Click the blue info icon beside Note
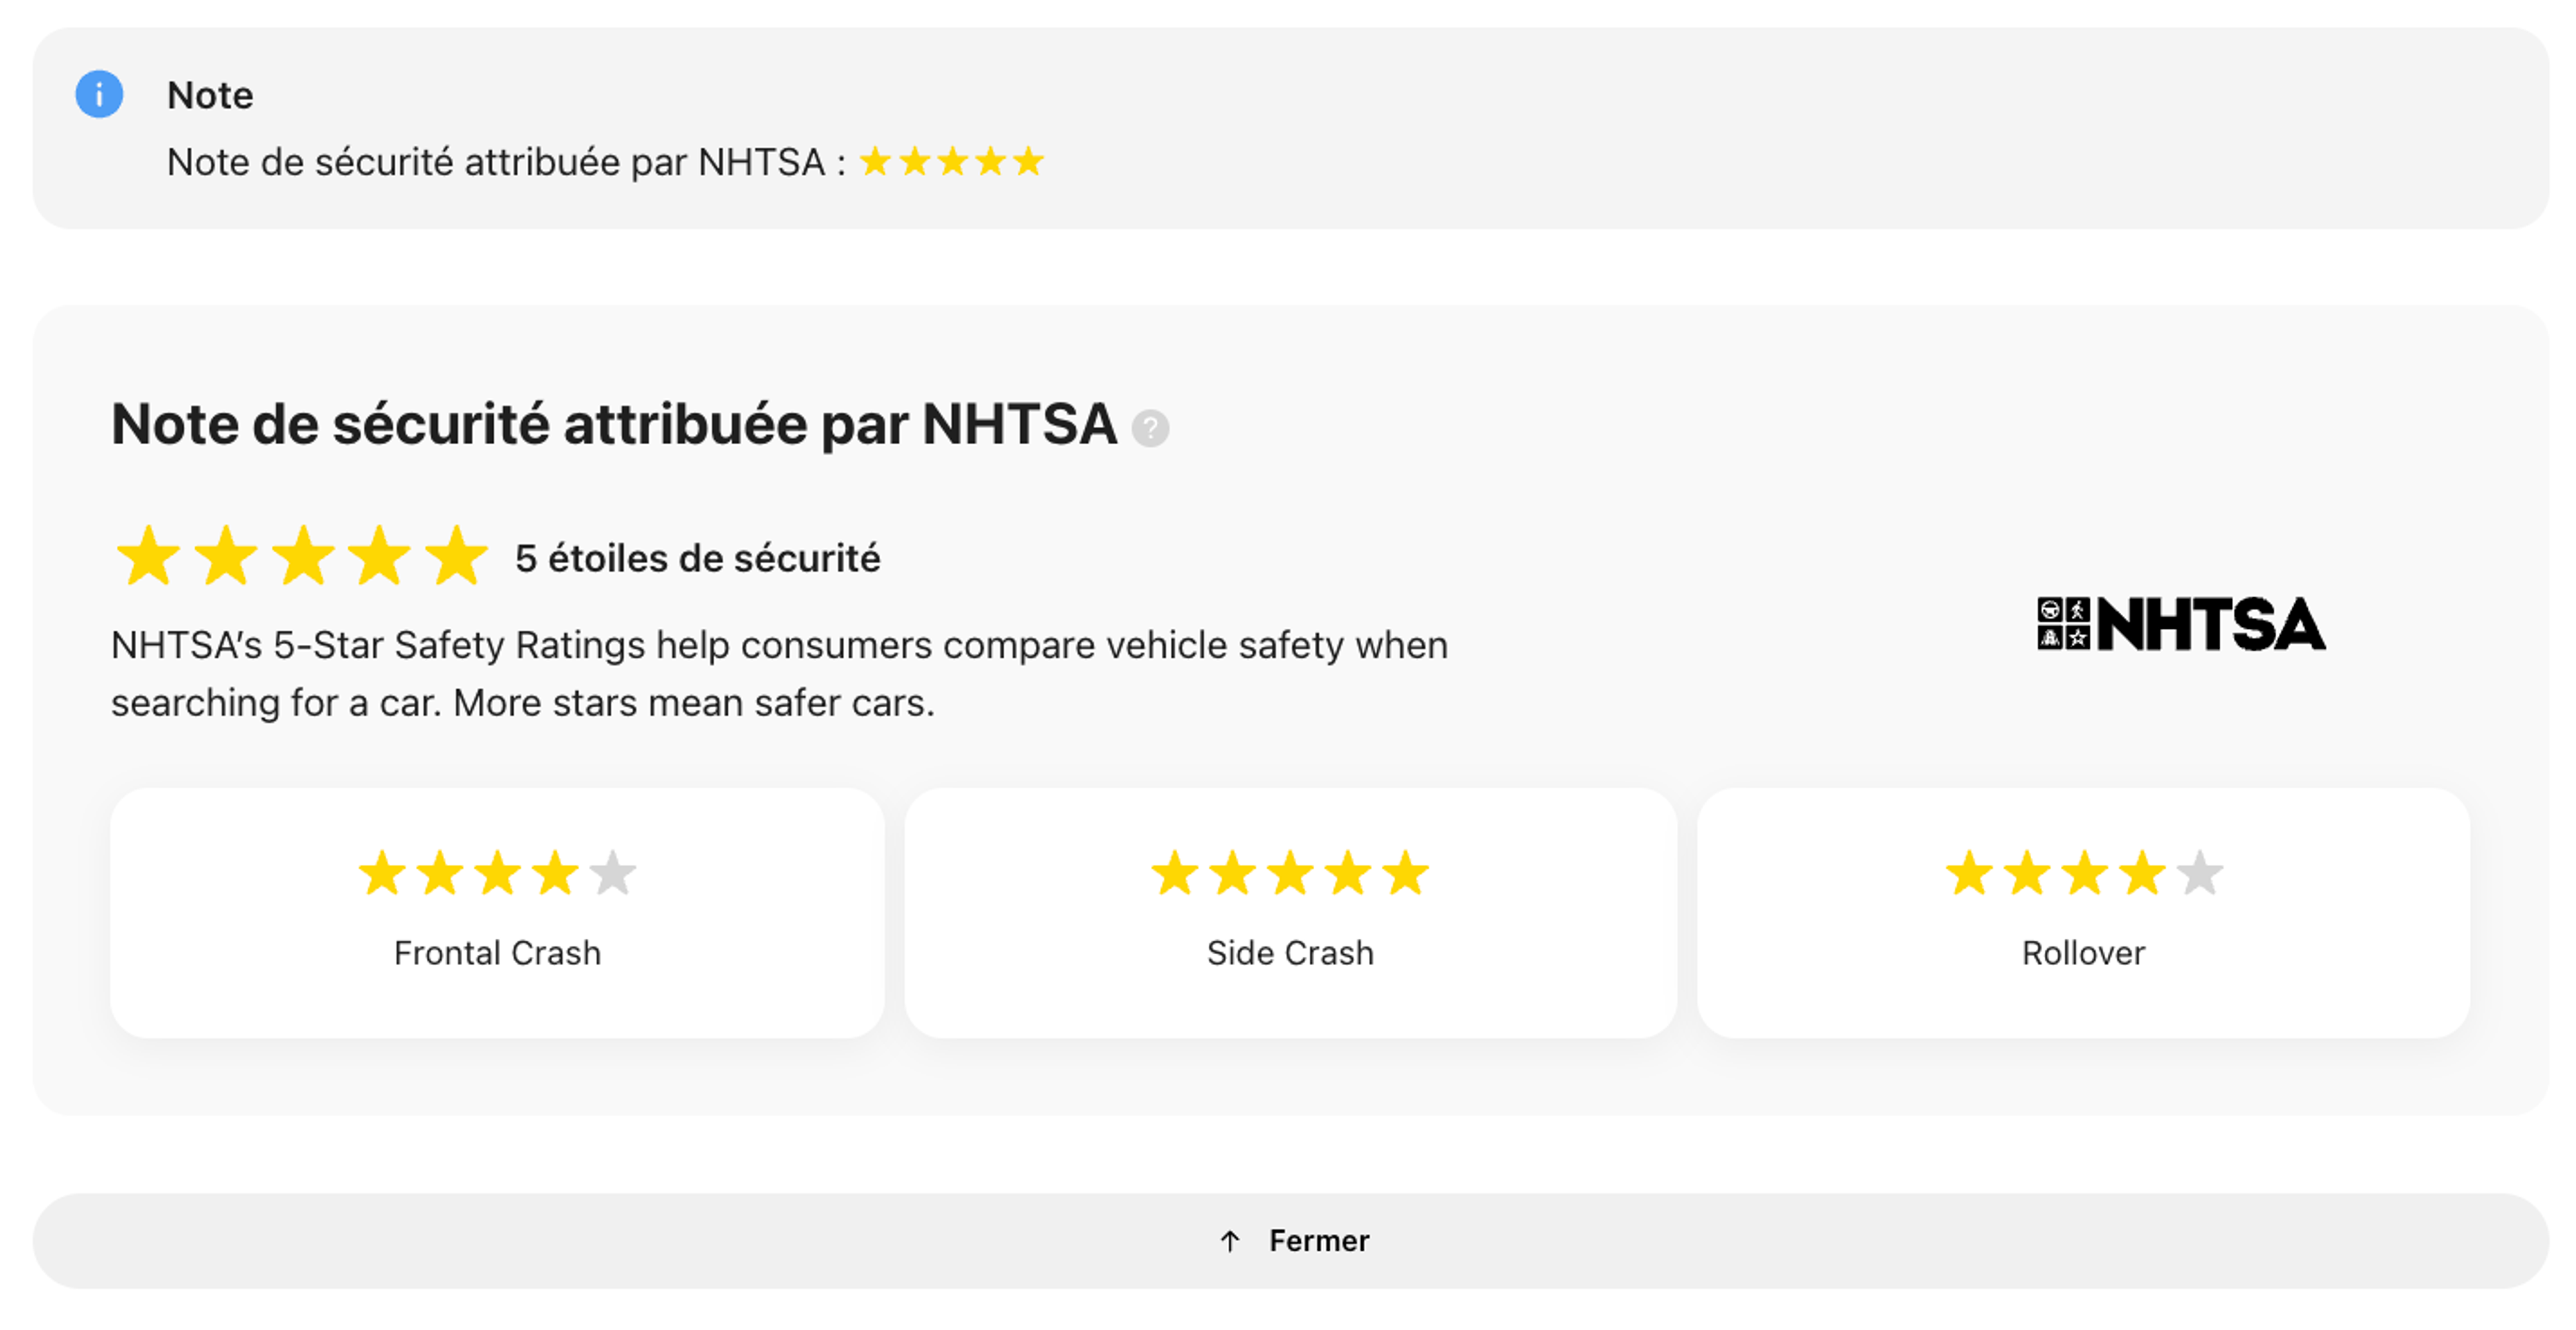2576x1330 pixels. [99, 95]
